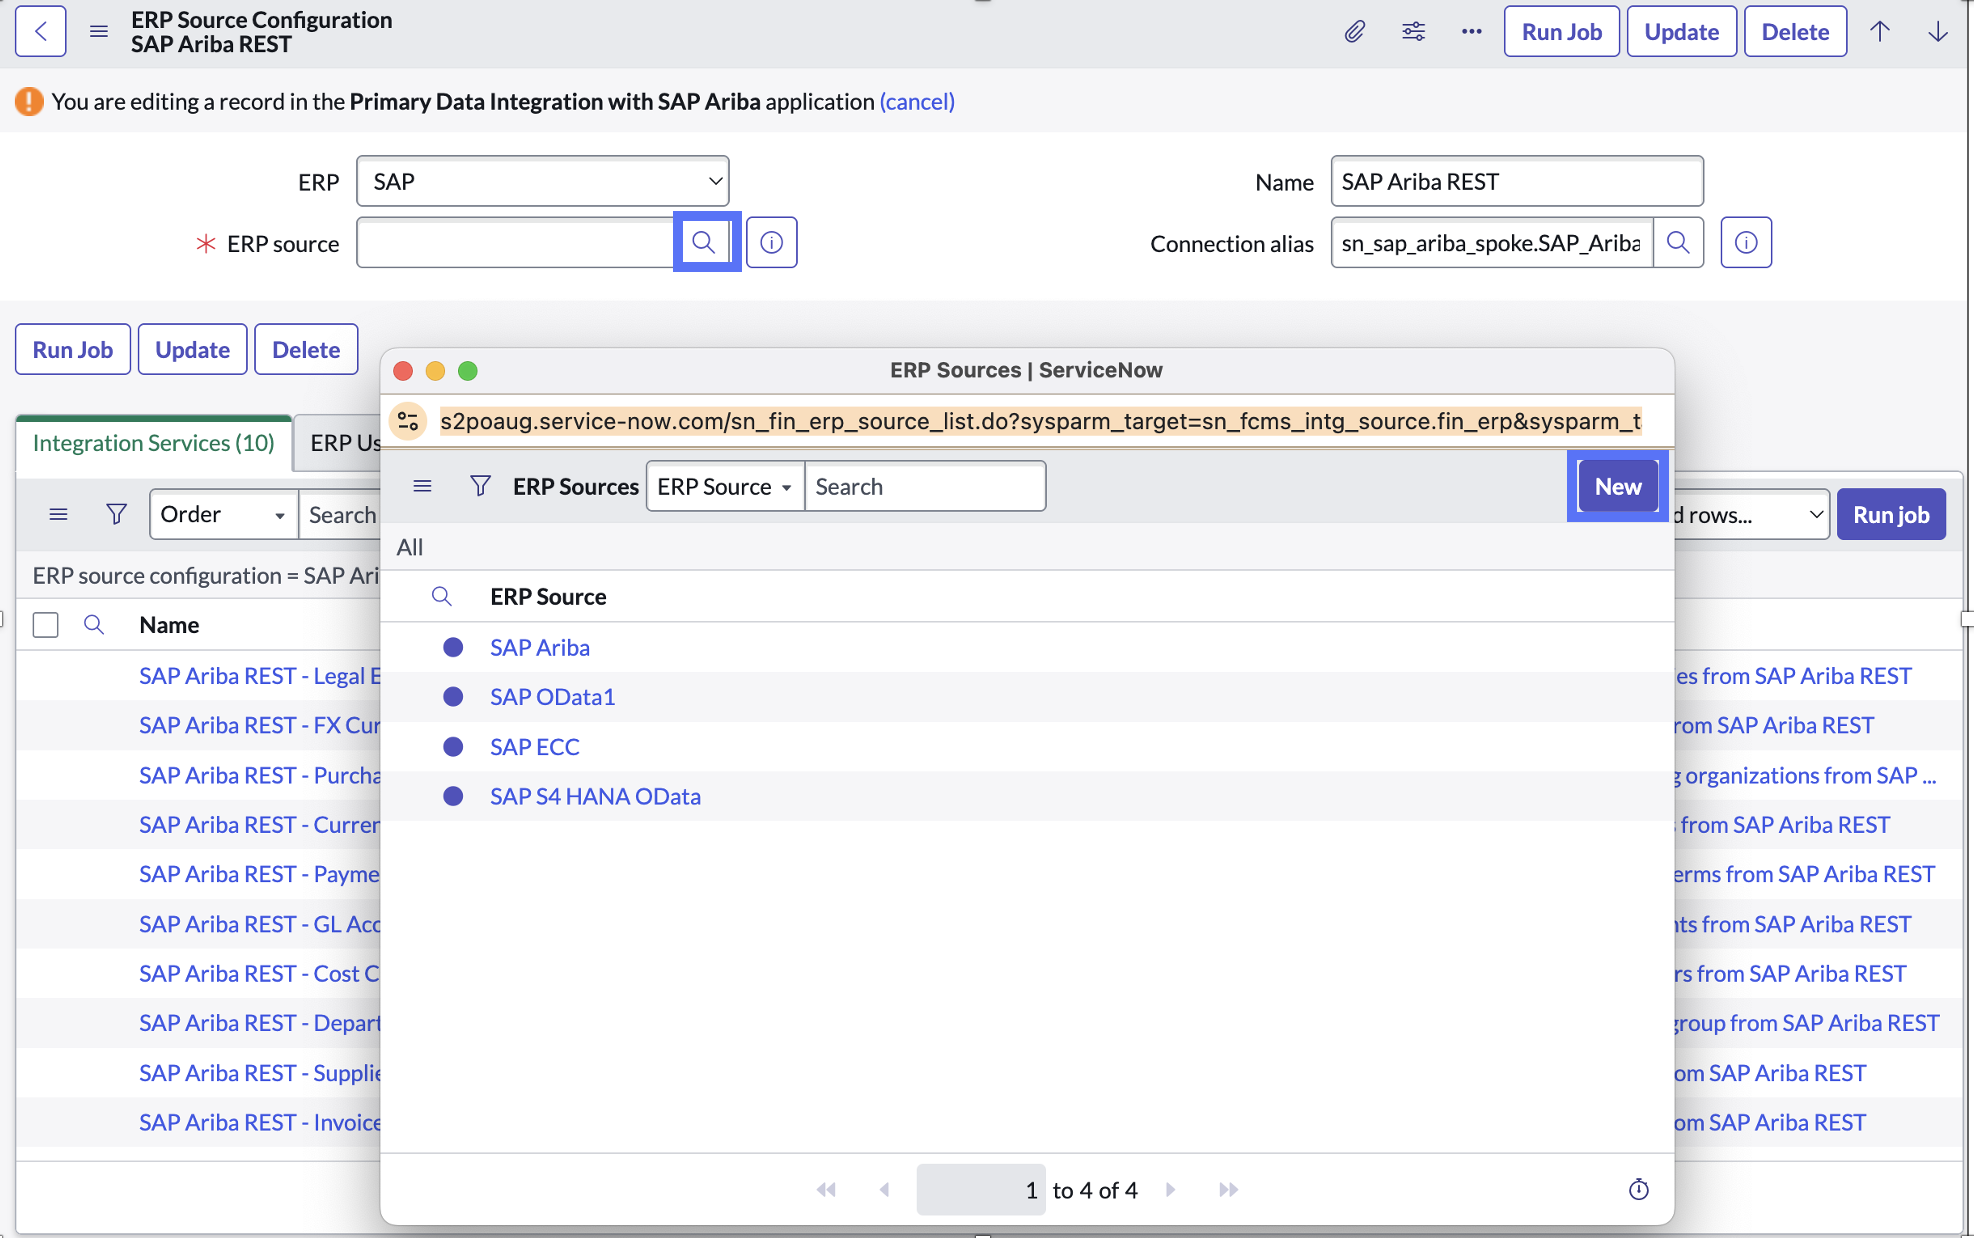
Task: Open SAP Ariba REST - FX Cur record
Action: pyautogui.click(x=260, y=725)
